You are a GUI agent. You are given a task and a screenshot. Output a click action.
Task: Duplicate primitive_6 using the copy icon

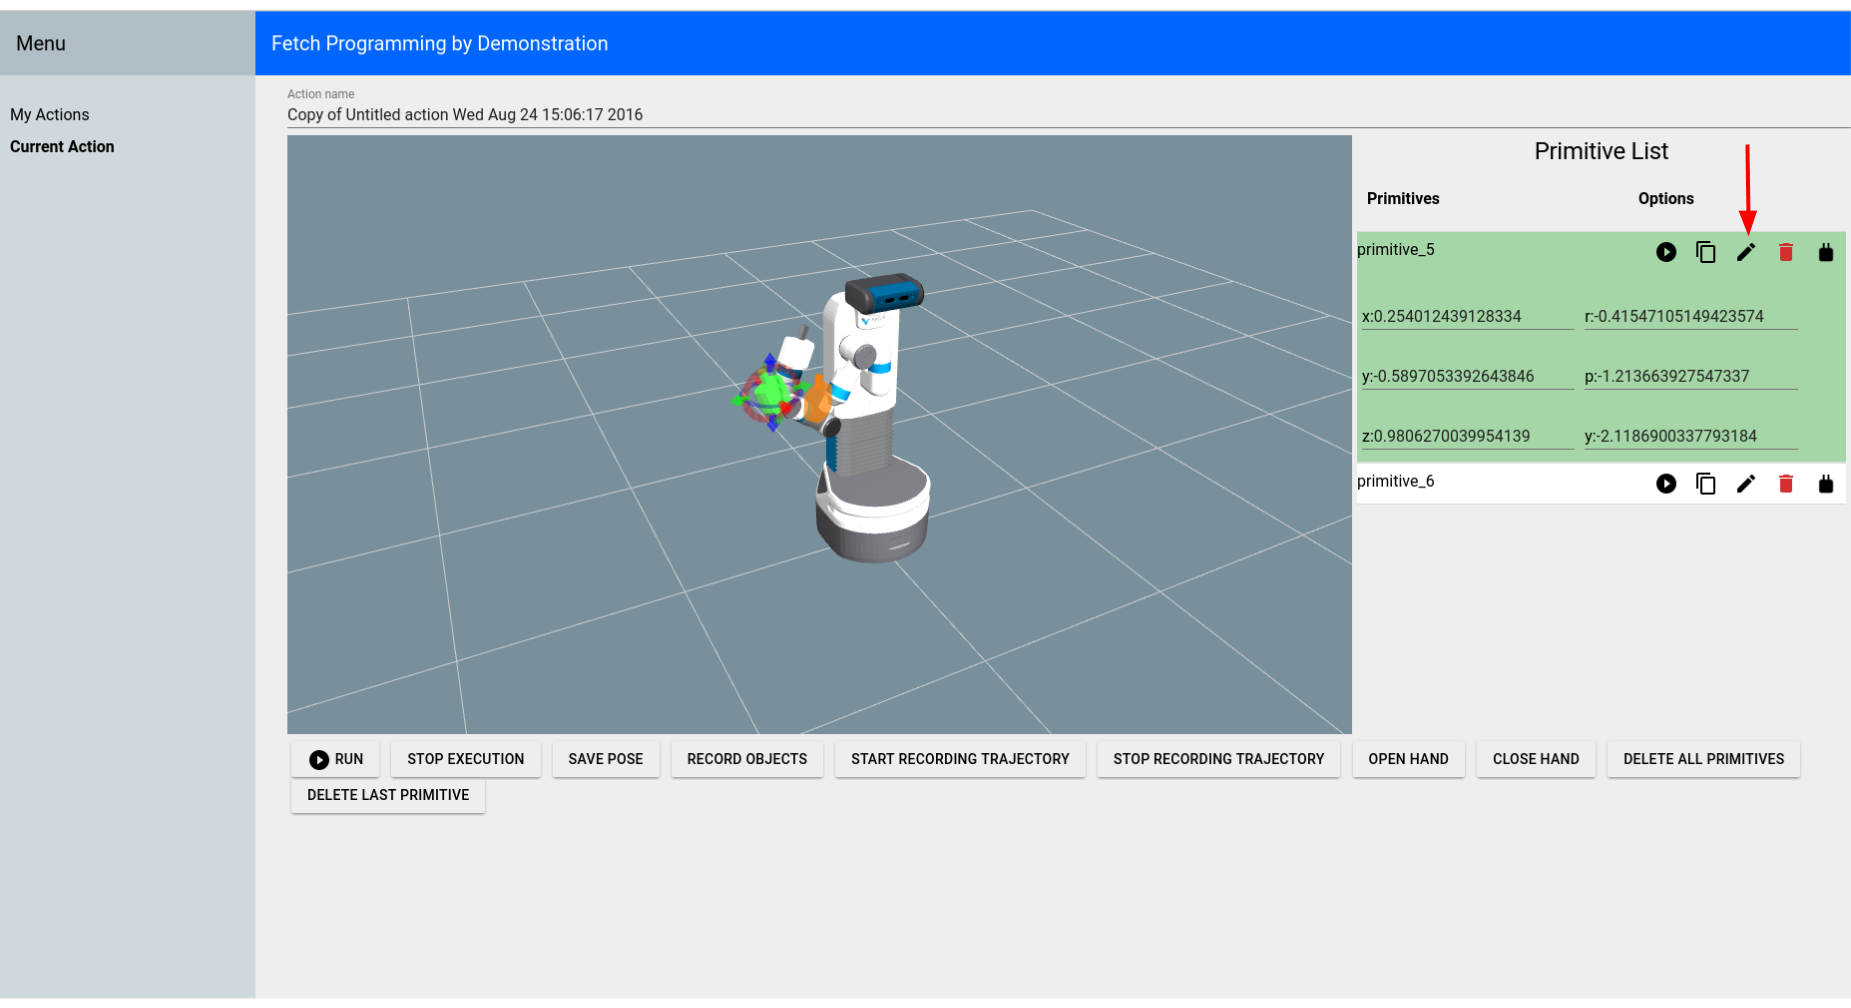coord(1706,484)
